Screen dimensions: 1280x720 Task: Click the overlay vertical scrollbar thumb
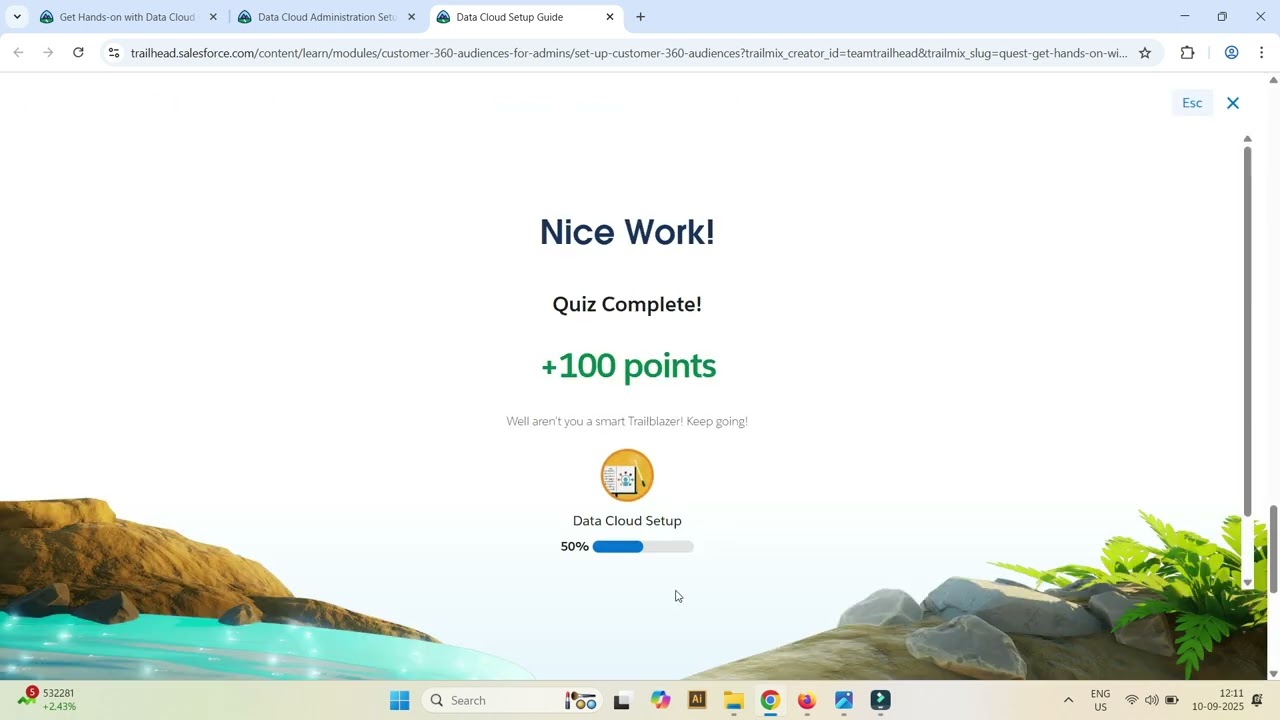pos(1247,330)
